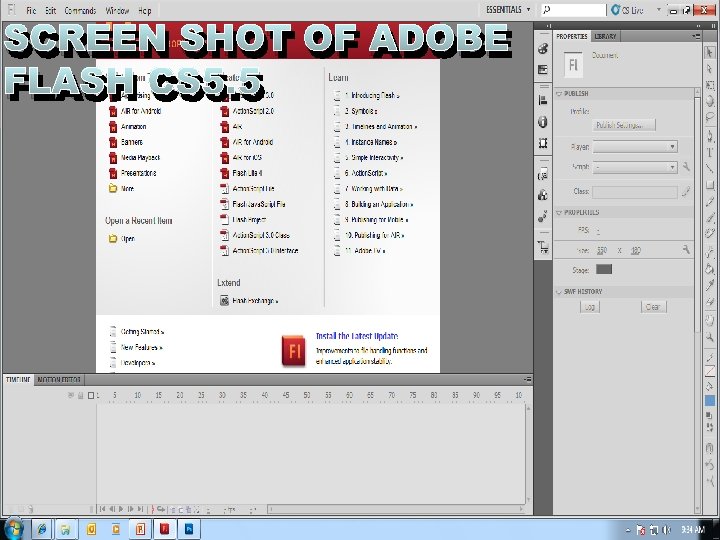Open the Edit menu
Viewport: 720px width, 540px height.
[51, 10]
